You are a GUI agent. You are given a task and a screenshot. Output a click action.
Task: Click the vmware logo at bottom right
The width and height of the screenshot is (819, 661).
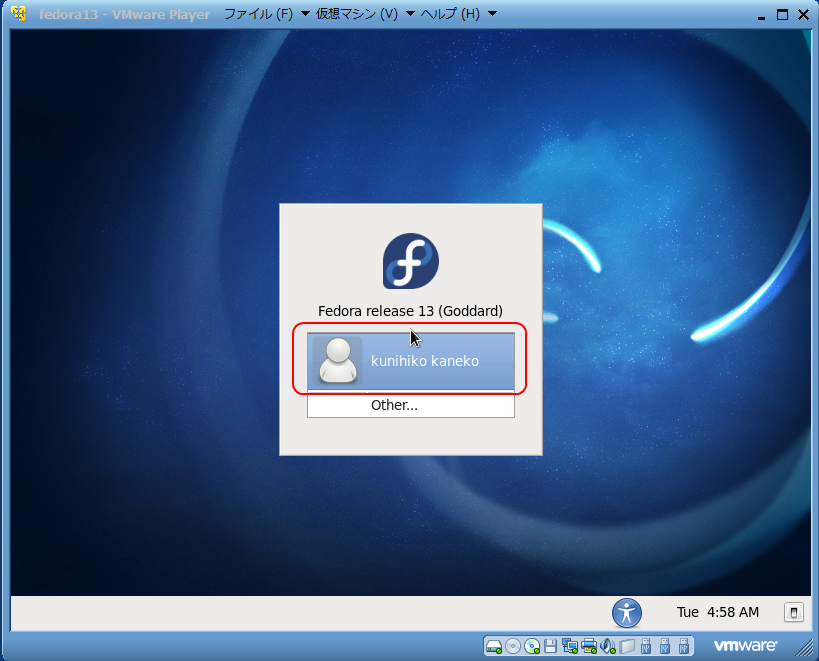coord(745,646)
